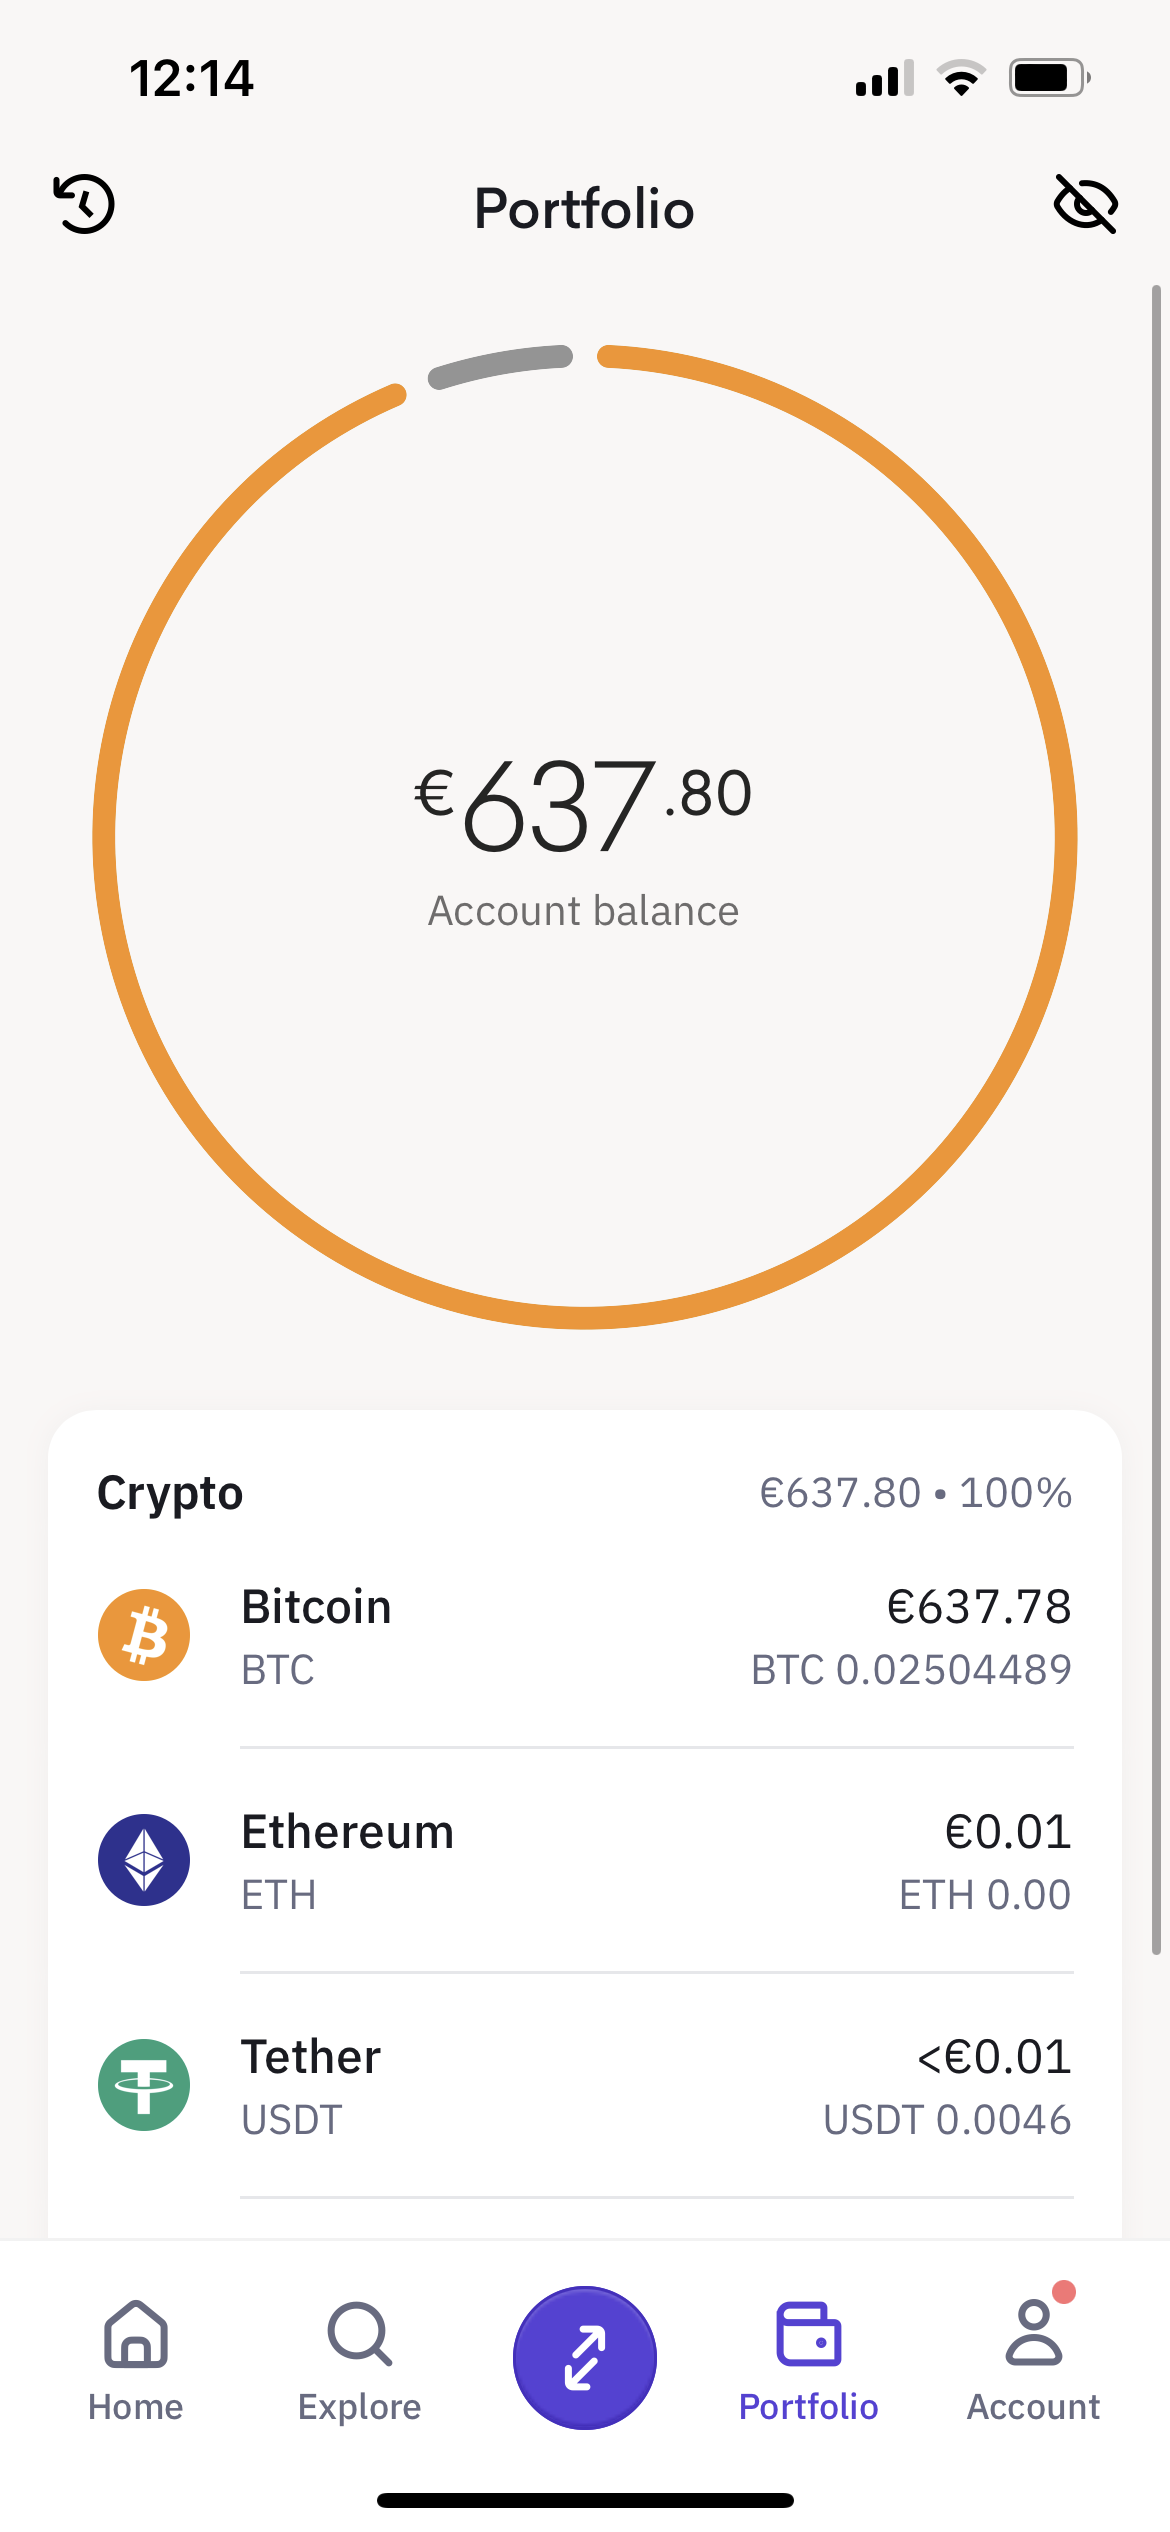Viewport: 1170px width, 2532px height.
Task: Toggle hide balance eye icon
Action: coord(1086,205)
